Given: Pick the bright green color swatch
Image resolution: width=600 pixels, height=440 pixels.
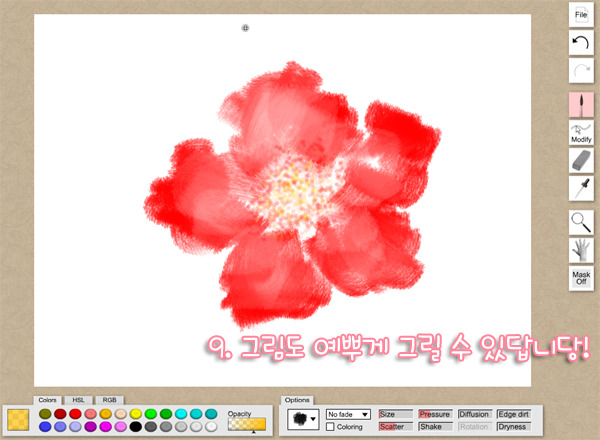Looking at the screenshot, I should [x=151, y=414].
